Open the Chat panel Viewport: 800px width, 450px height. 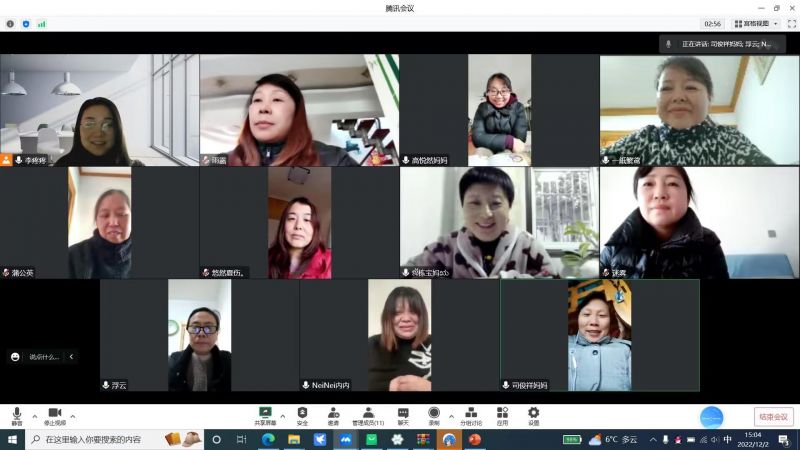click(403, 414)
